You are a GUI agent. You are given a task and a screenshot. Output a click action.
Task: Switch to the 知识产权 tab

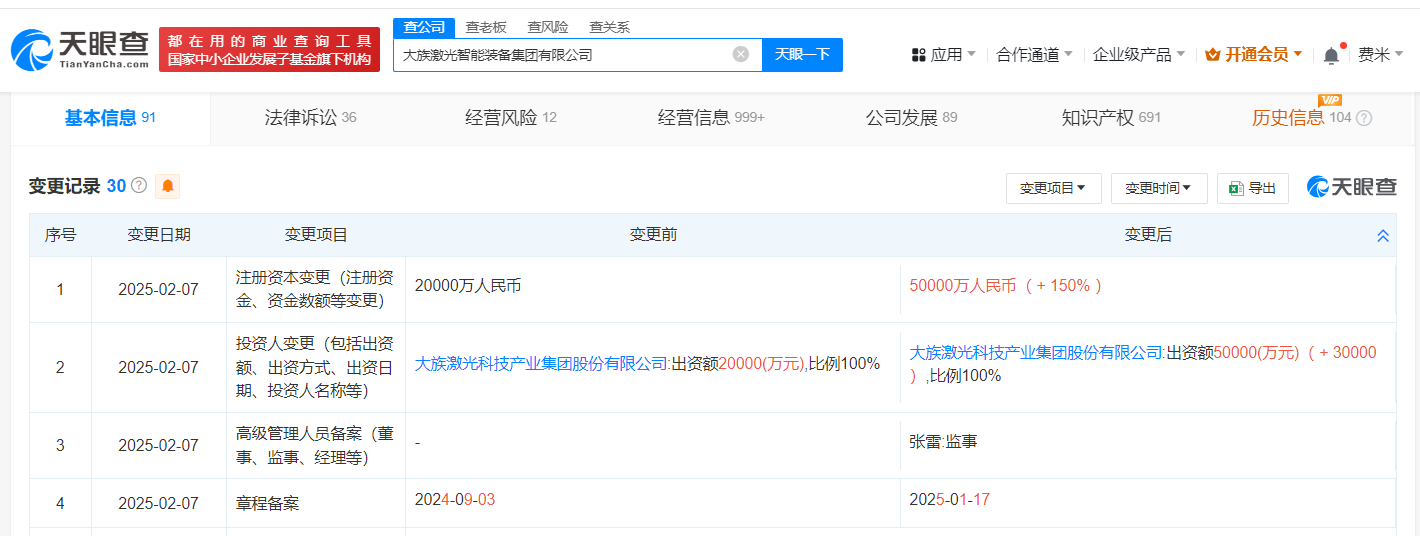click(1111, 118)
